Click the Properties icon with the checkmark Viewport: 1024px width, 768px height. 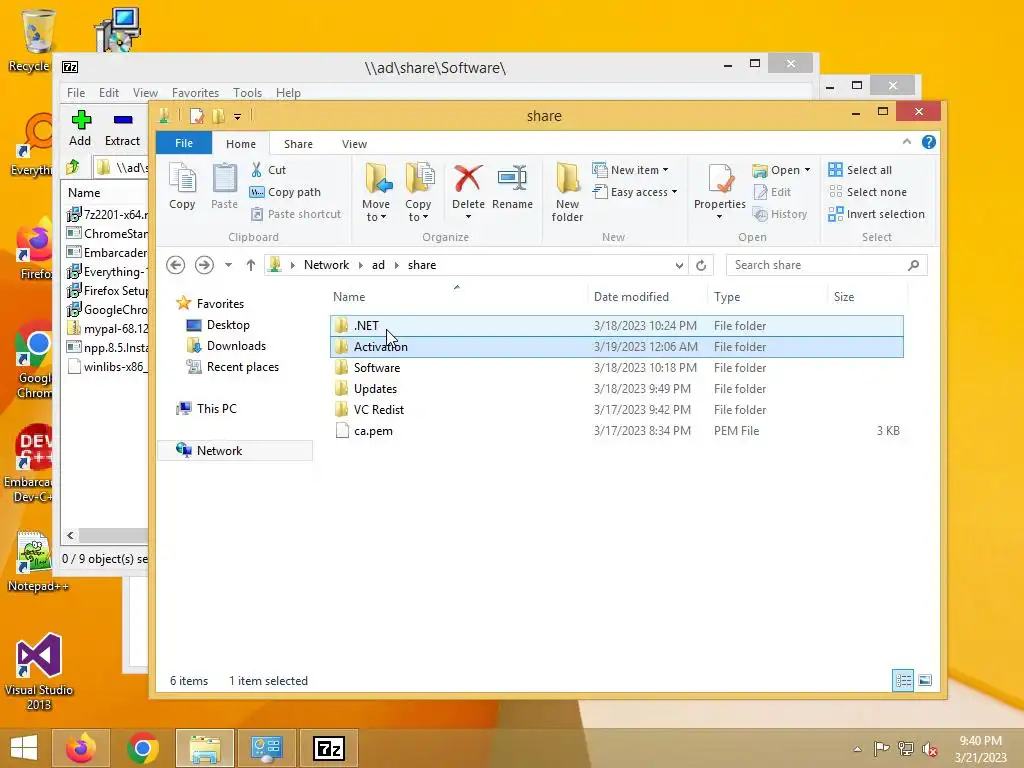pos(720,178)
